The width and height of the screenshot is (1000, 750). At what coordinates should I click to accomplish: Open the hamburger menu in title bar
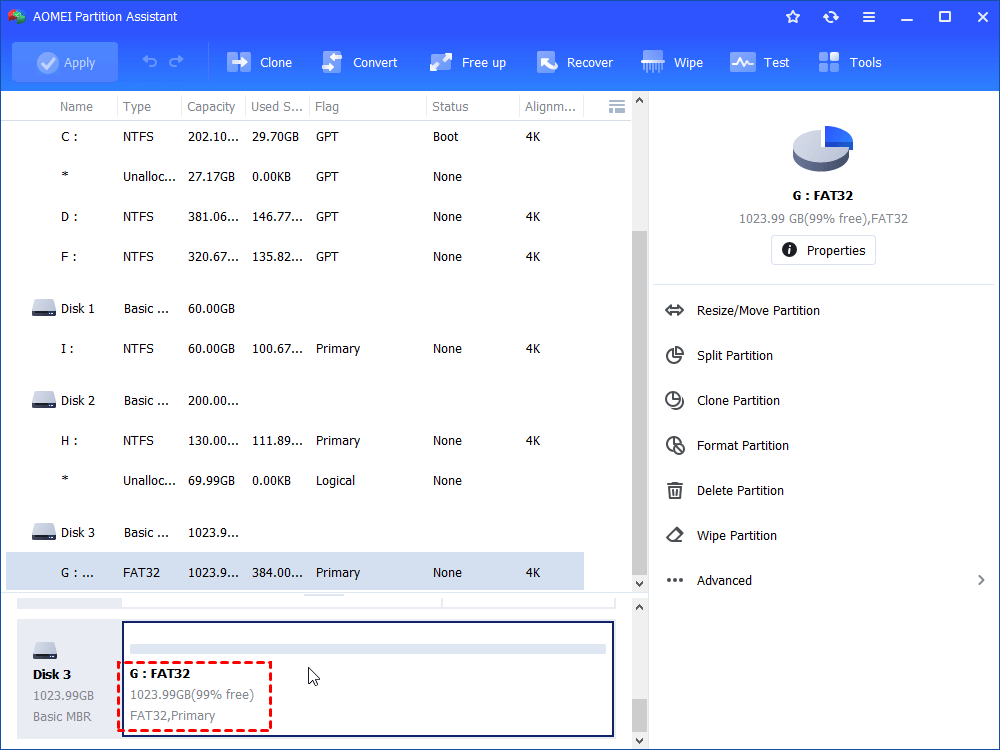click(x=869, y=17)
